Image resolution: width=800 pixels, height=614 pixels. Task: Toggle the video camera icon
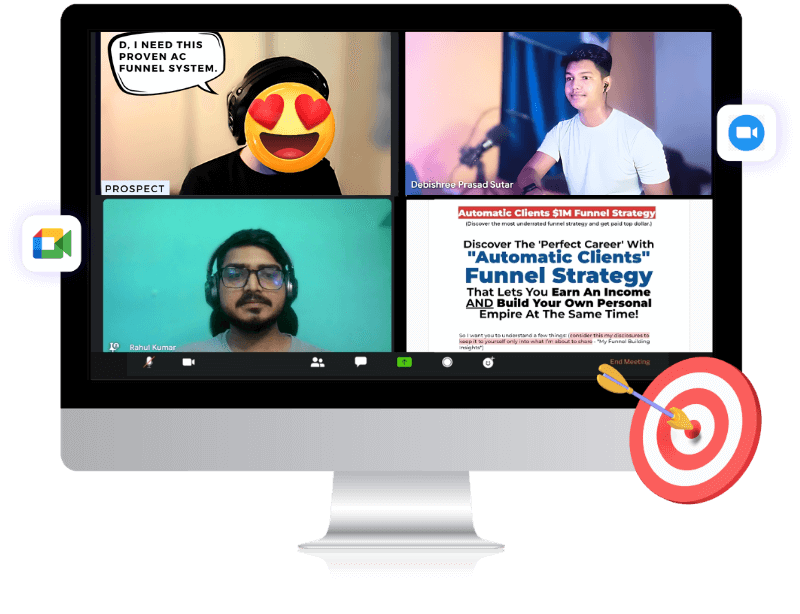pyautogui.click(x=188, y=362)
